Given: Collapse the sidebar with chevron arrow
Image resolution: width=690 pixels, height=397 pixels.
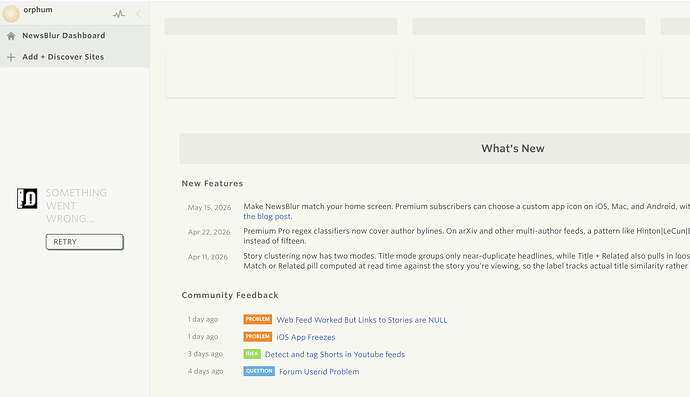Looking at the screenshot, I should pos(139,14).
